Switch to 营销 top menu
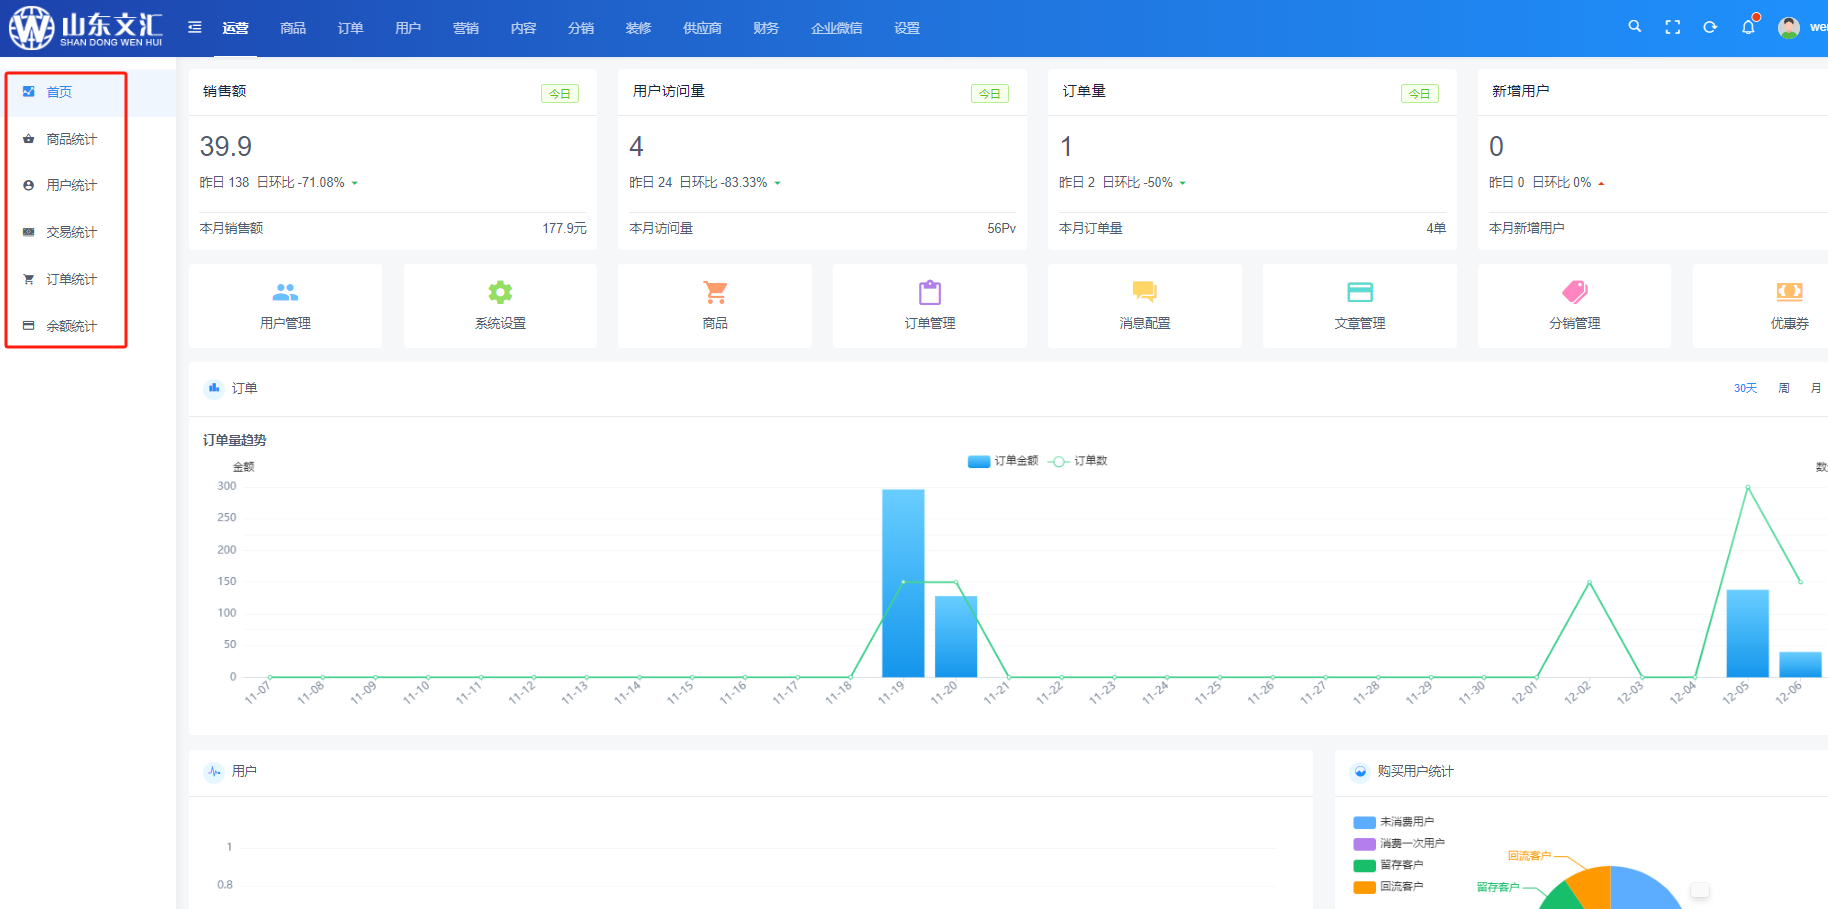1828x909 pixels. point(465,28)
